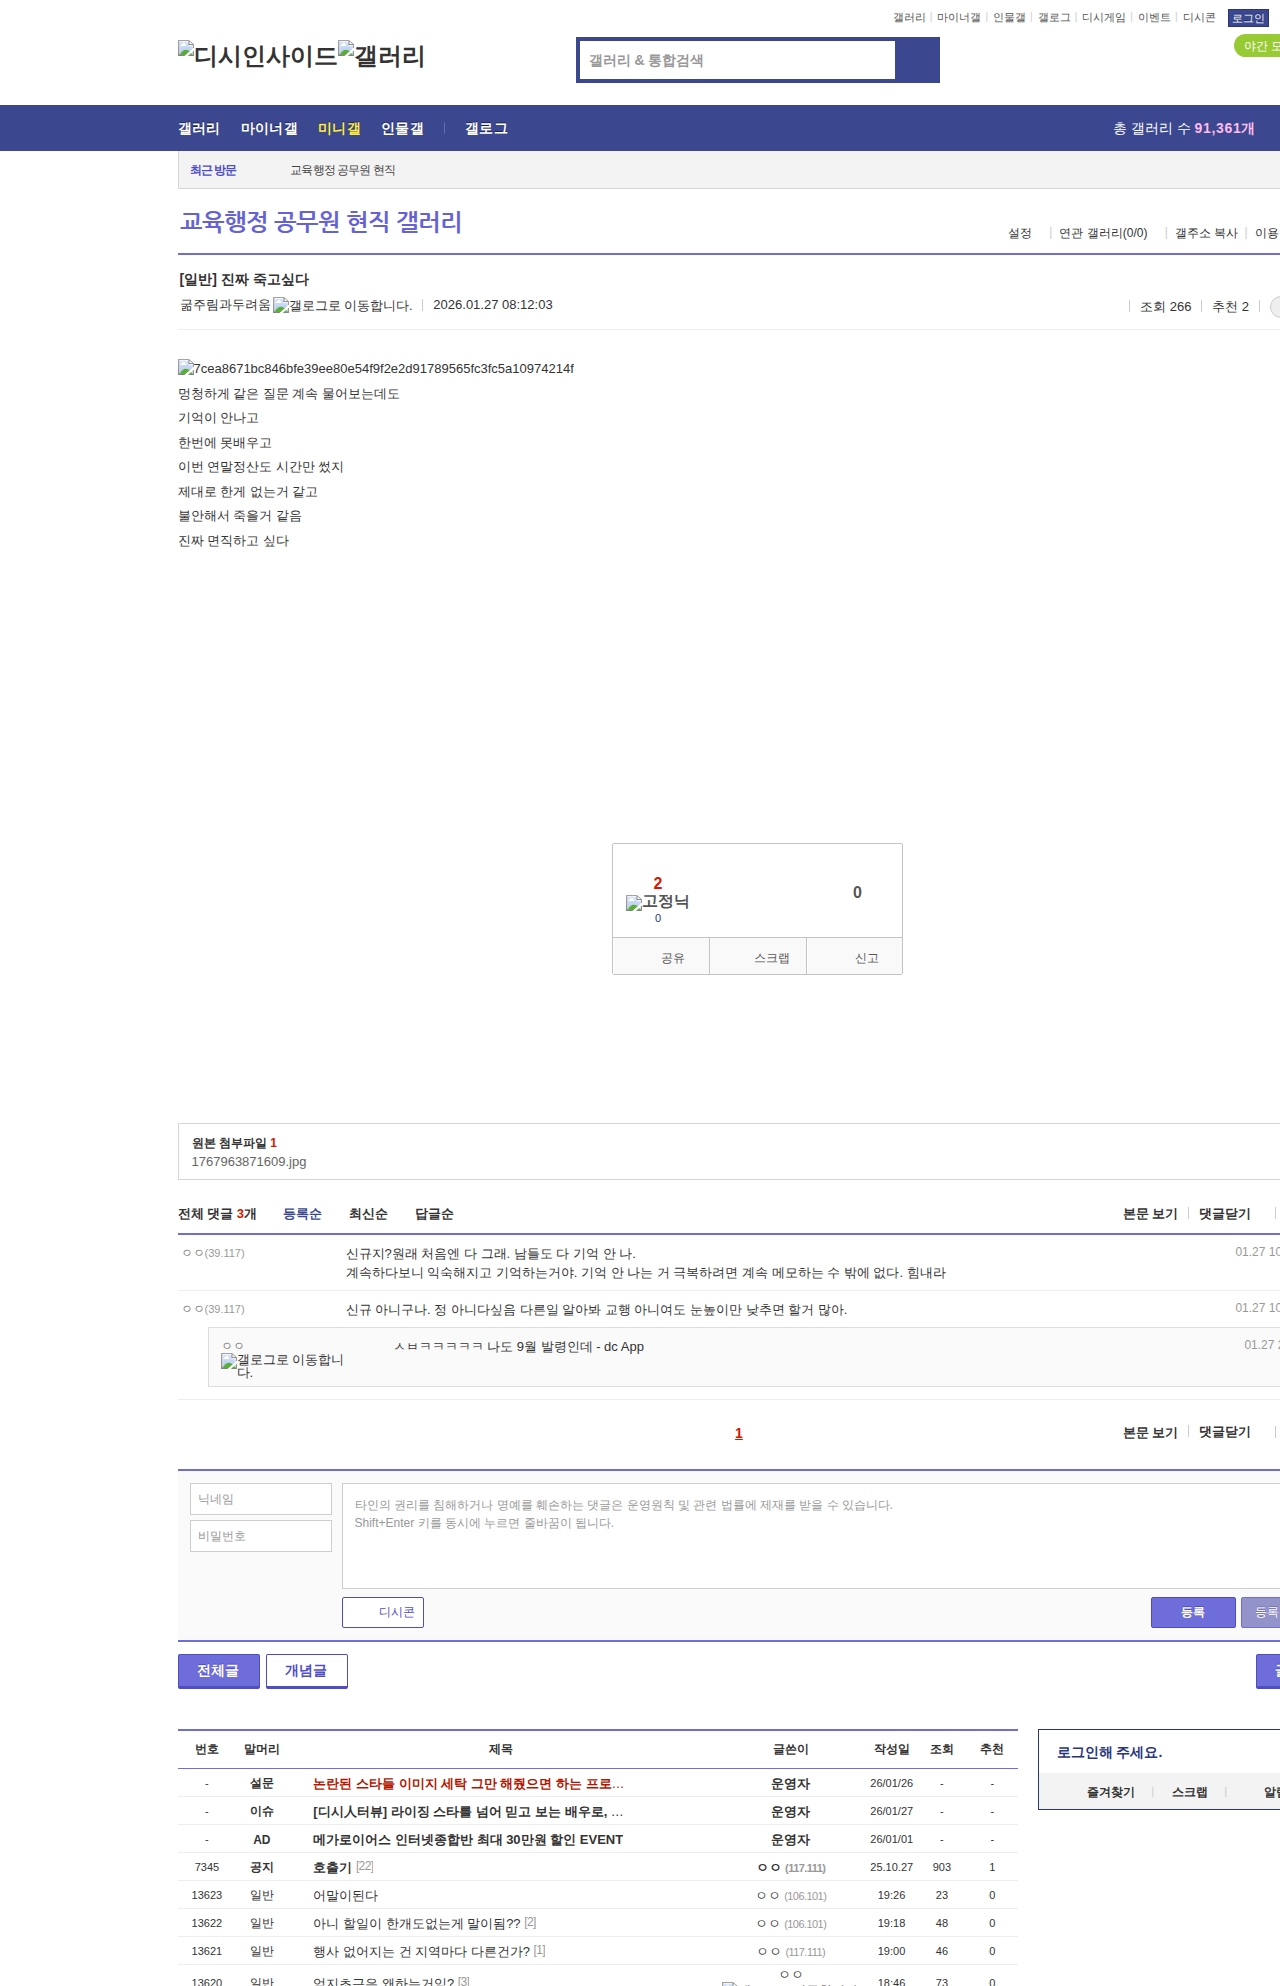Click the 공유 share button
Screen dimensions: 1280x1986
pos(661,957)
